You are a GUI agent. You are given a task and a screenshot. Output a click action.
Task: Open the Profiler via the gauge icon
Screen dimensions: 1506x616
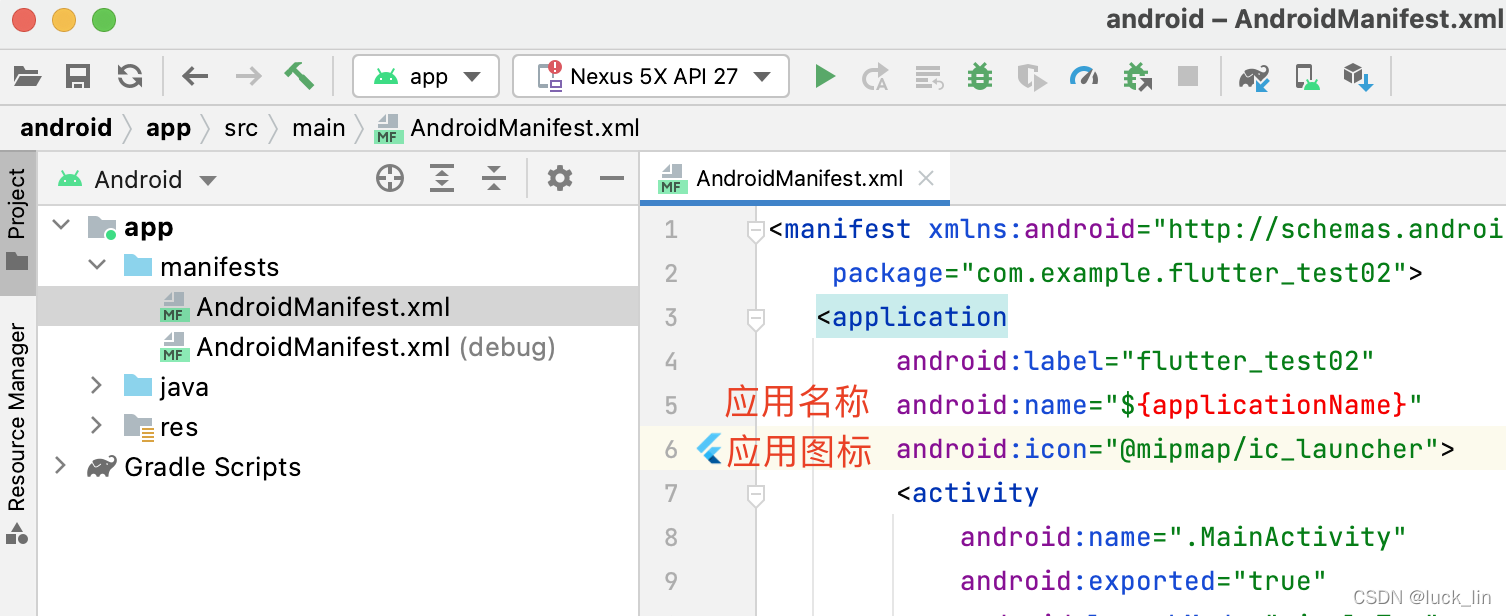1084,76
